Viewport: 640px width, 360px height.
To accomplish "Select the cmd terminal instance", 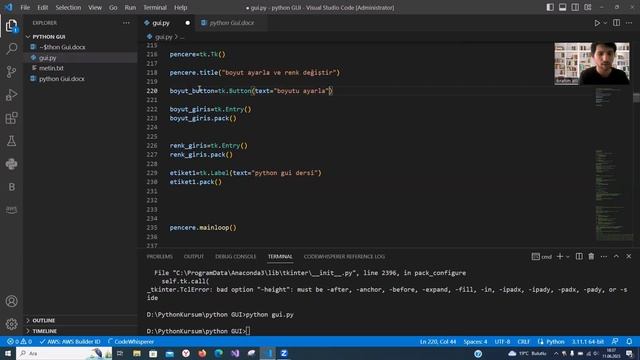I will [542, 256].
